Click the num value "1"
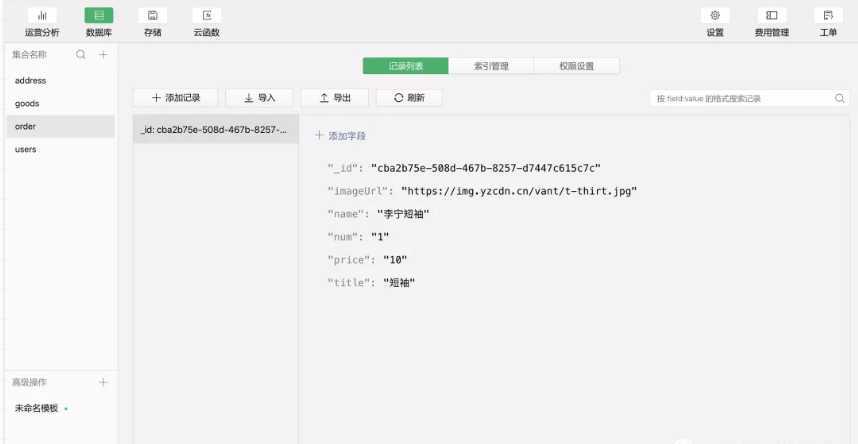 (380, 237)
